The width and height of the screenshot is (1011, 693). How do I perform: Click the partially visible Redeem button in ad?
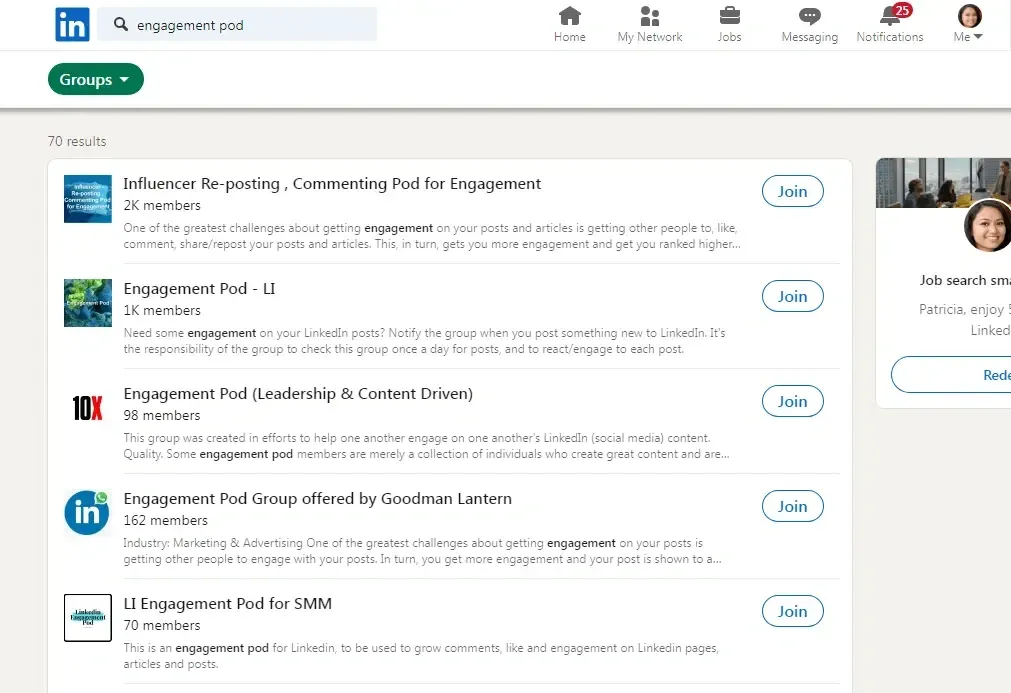pyautogui.click(x=951, y=375)
